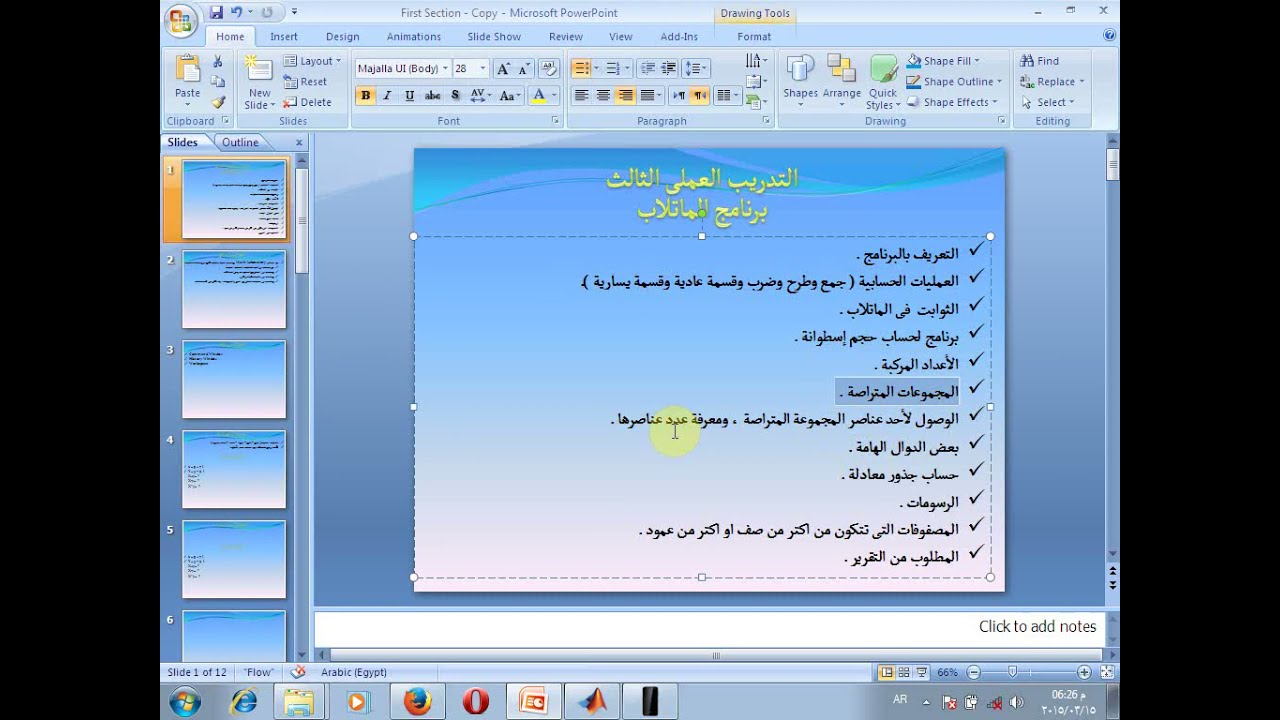Save the presentation from Quick Access toolbar
1280x720 pixels.
click(x=216, y=13)
